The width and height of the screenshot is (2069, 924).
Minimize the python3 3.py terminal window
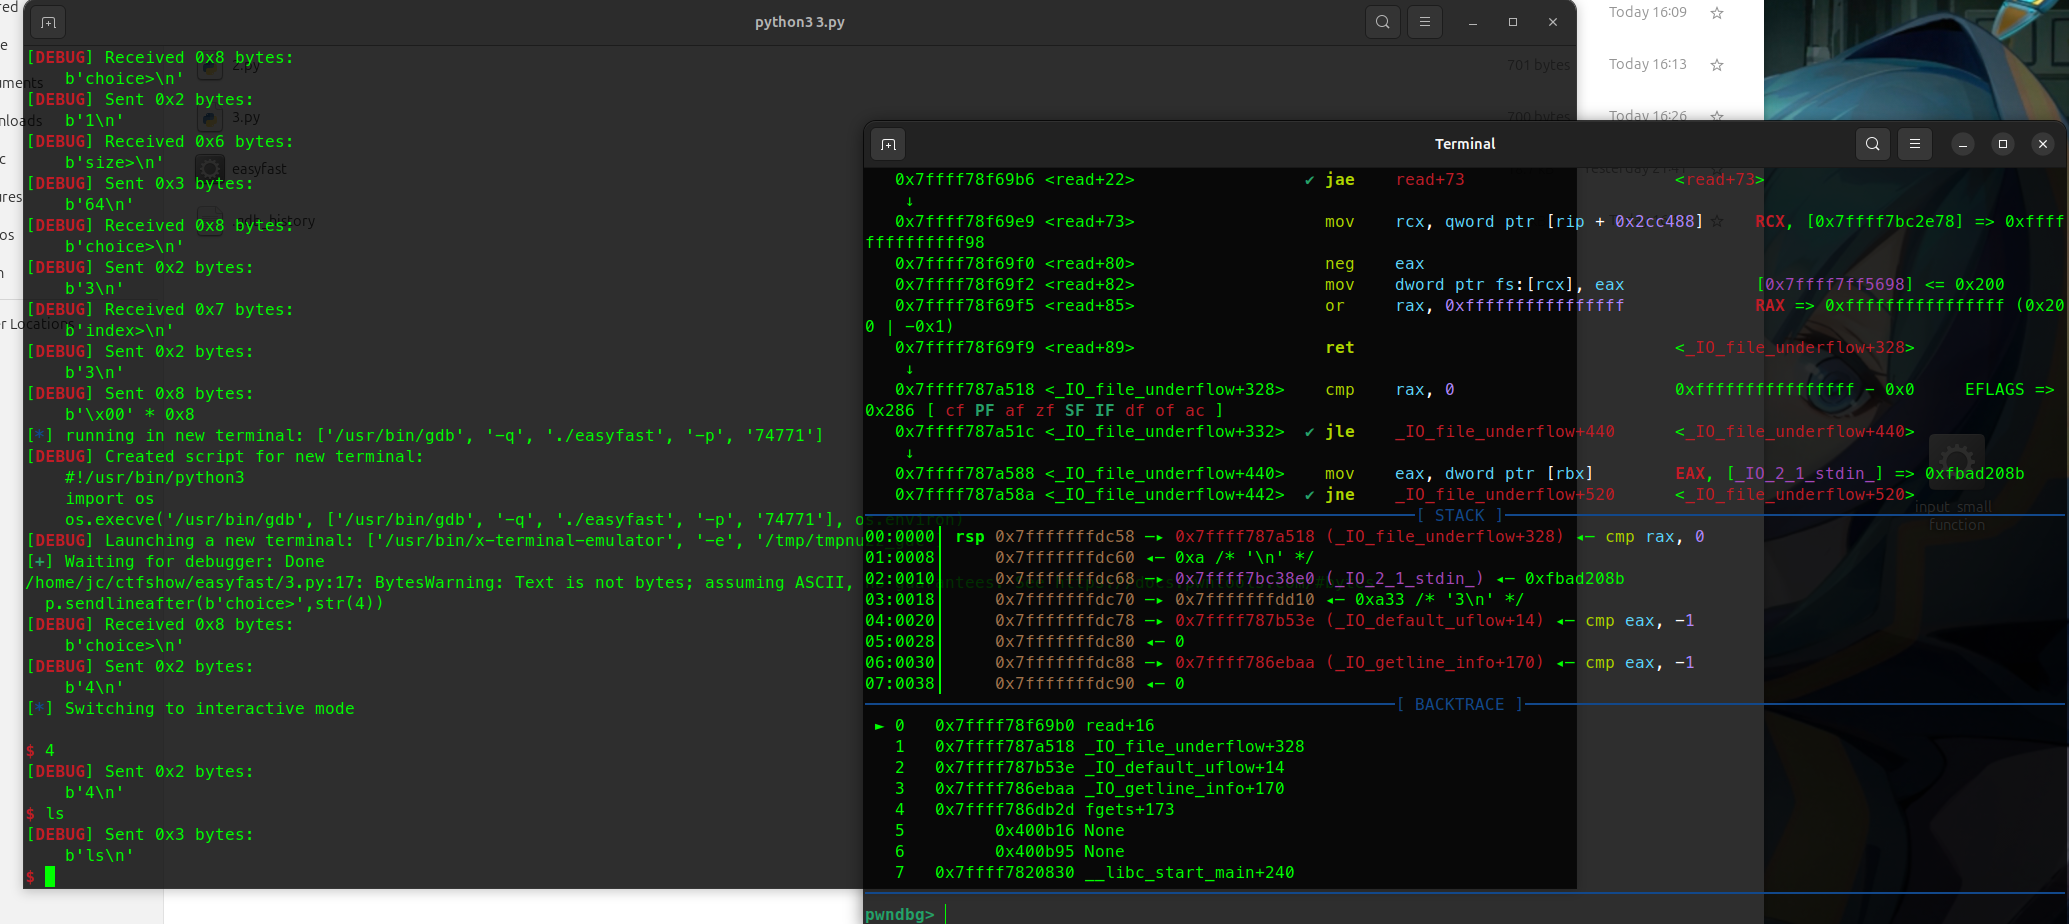(x=1472, y=22)
